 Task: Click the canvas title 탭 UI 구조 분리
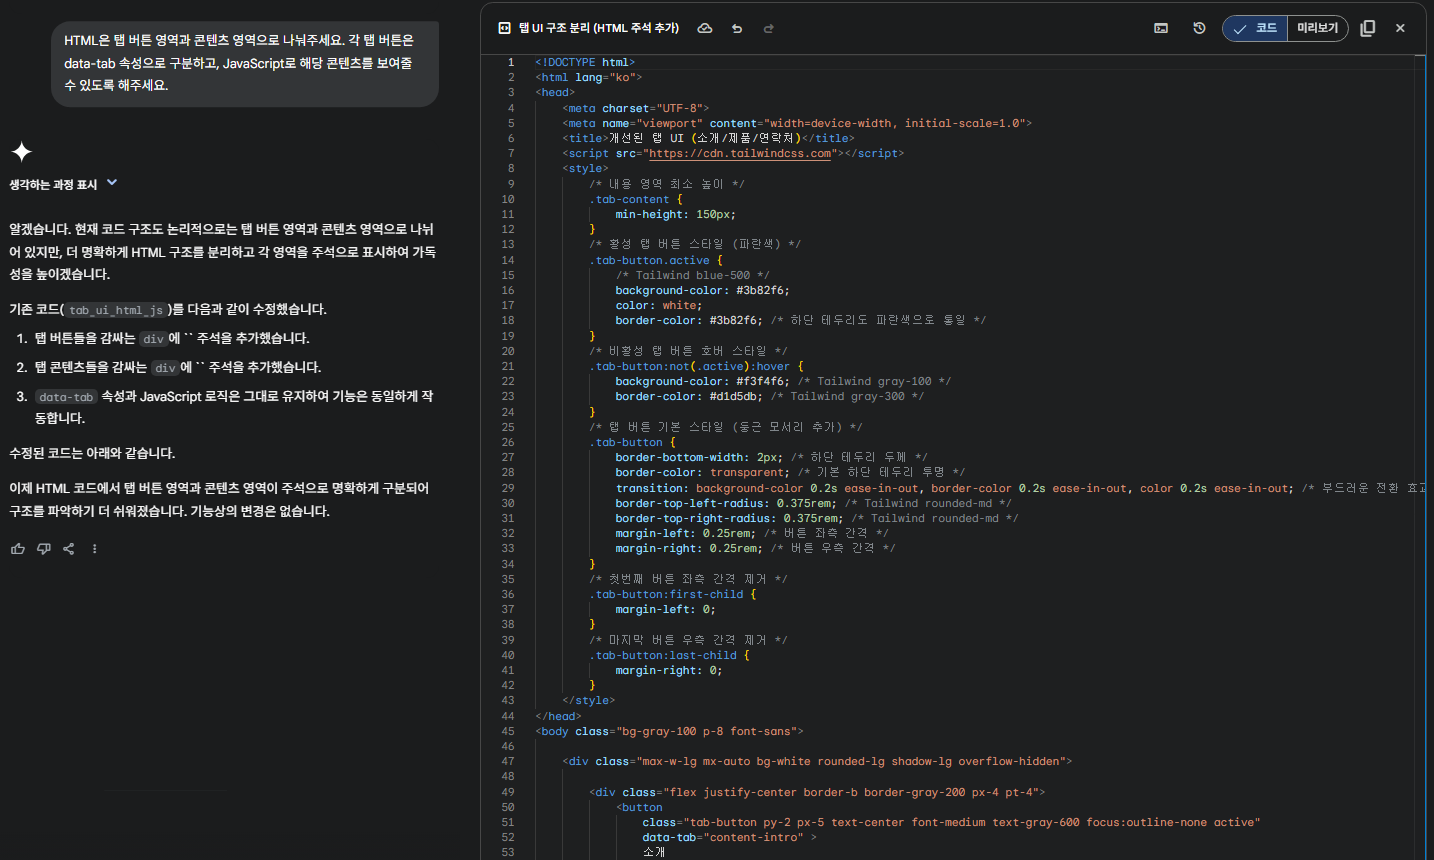click(599, 28)
